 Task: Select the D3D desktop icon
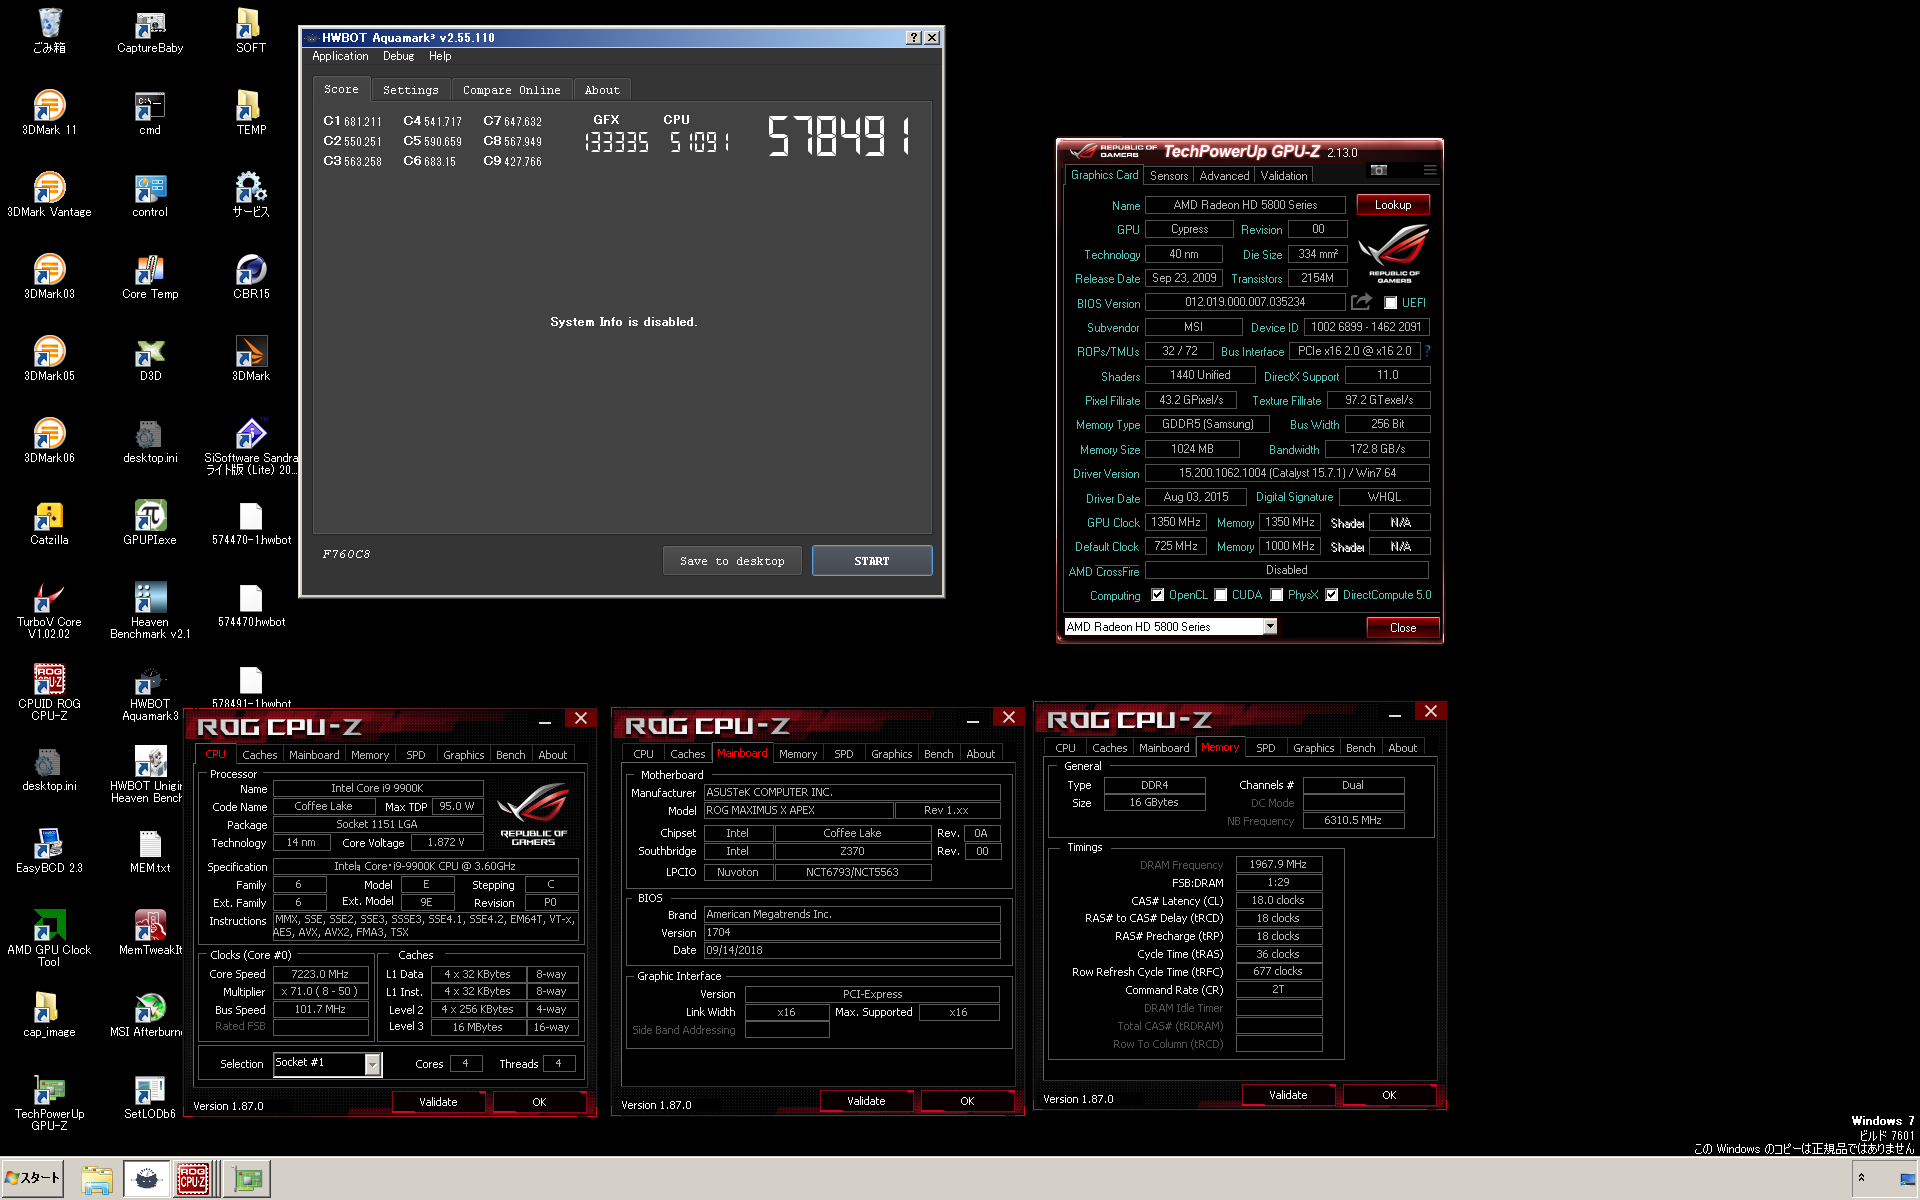150,358
